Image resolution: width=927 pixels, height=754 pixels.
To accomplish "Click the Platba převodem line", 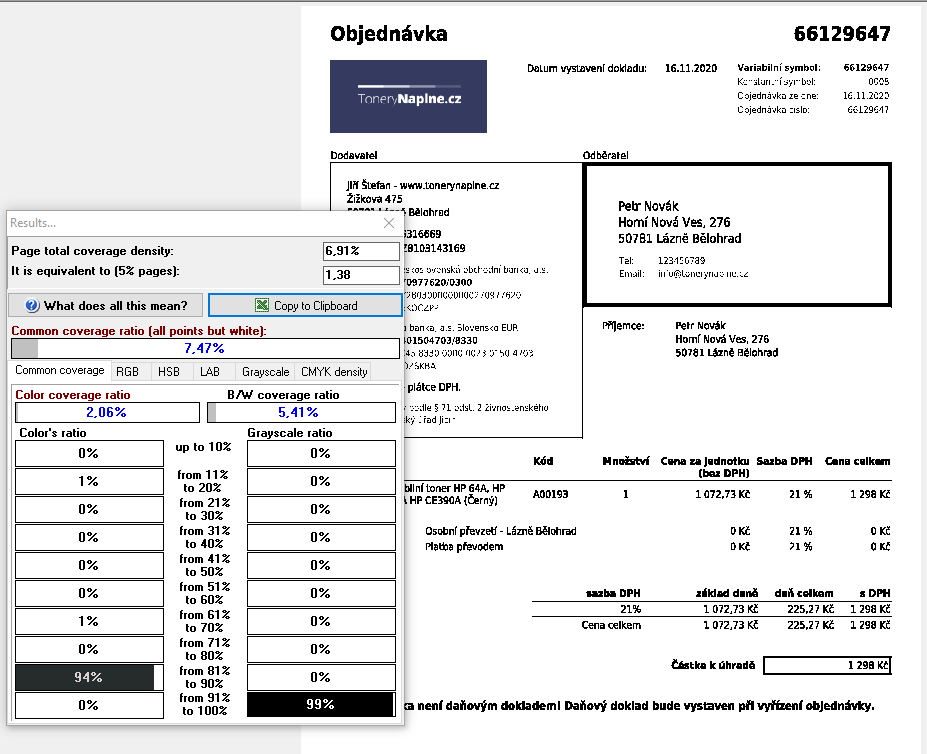I will pyautogui.click(x=464, y=546).
